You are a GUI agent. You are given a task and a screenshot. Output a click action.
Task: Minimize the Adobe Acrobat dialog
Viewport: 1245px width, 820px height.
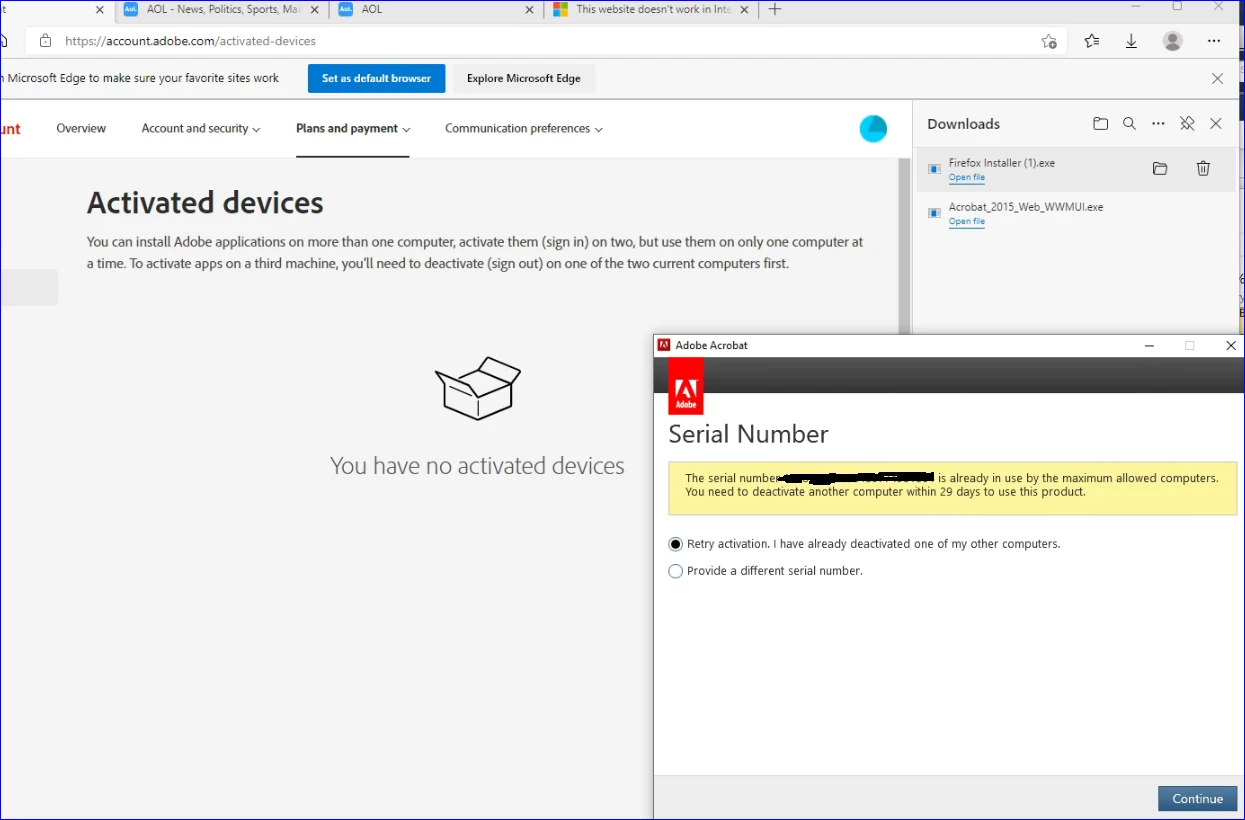click(1150, 345)
